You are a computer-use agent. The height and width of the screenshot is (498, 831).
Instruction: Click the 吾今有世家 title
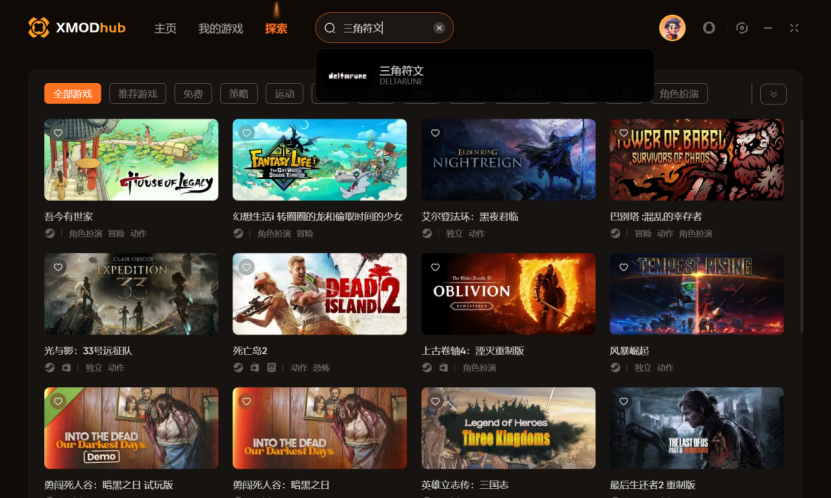click(x=68, y=217)
